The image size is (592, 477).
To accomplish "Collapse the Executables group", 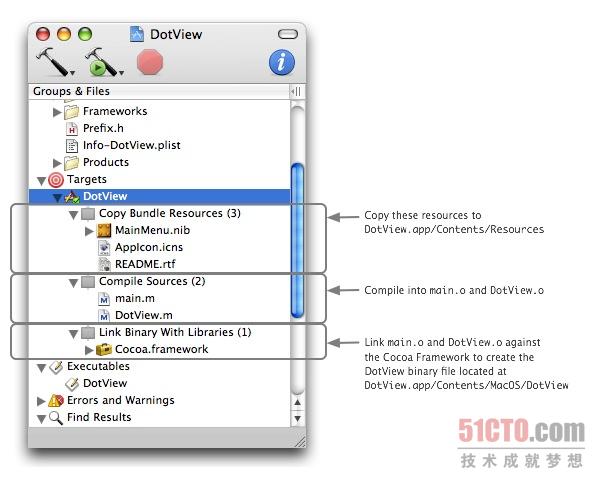I will point(42,368).
